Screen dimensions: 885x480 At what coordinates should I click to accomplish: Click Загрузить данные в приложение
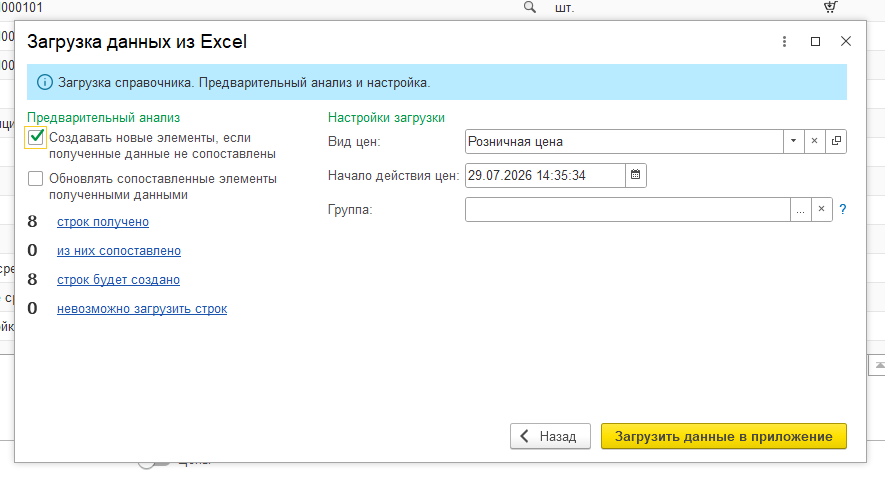pyautogui.click(x=724, y=436)
